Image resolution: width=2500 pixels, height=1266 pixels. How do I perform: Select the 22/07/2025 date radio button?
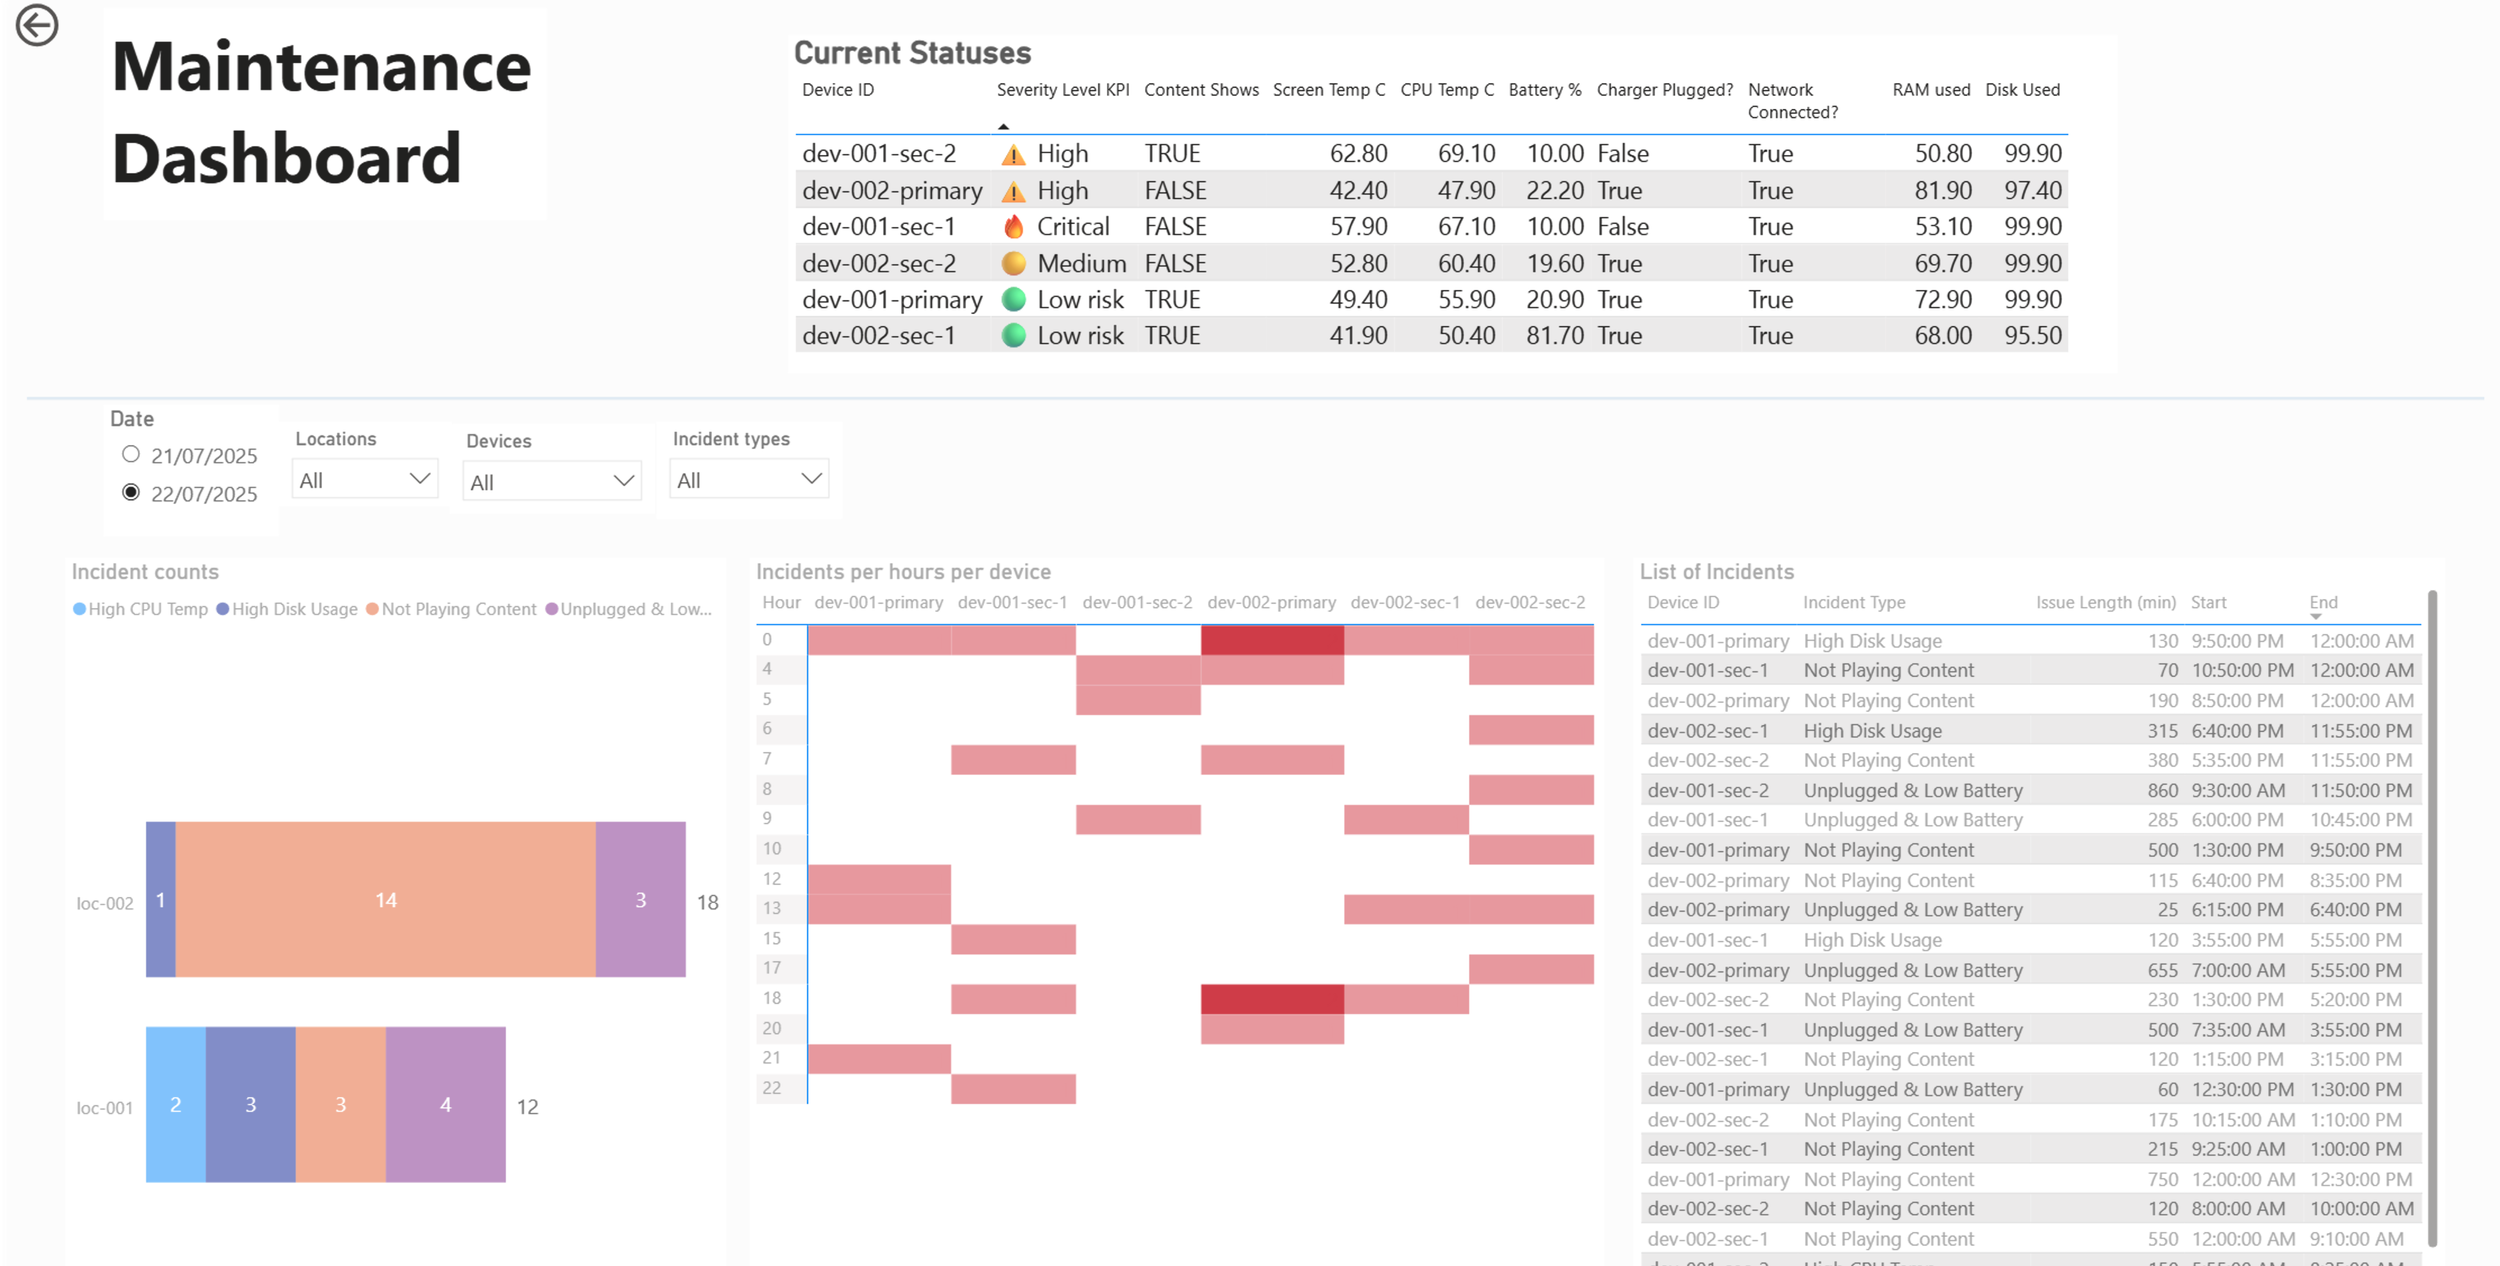coord(131,492)
